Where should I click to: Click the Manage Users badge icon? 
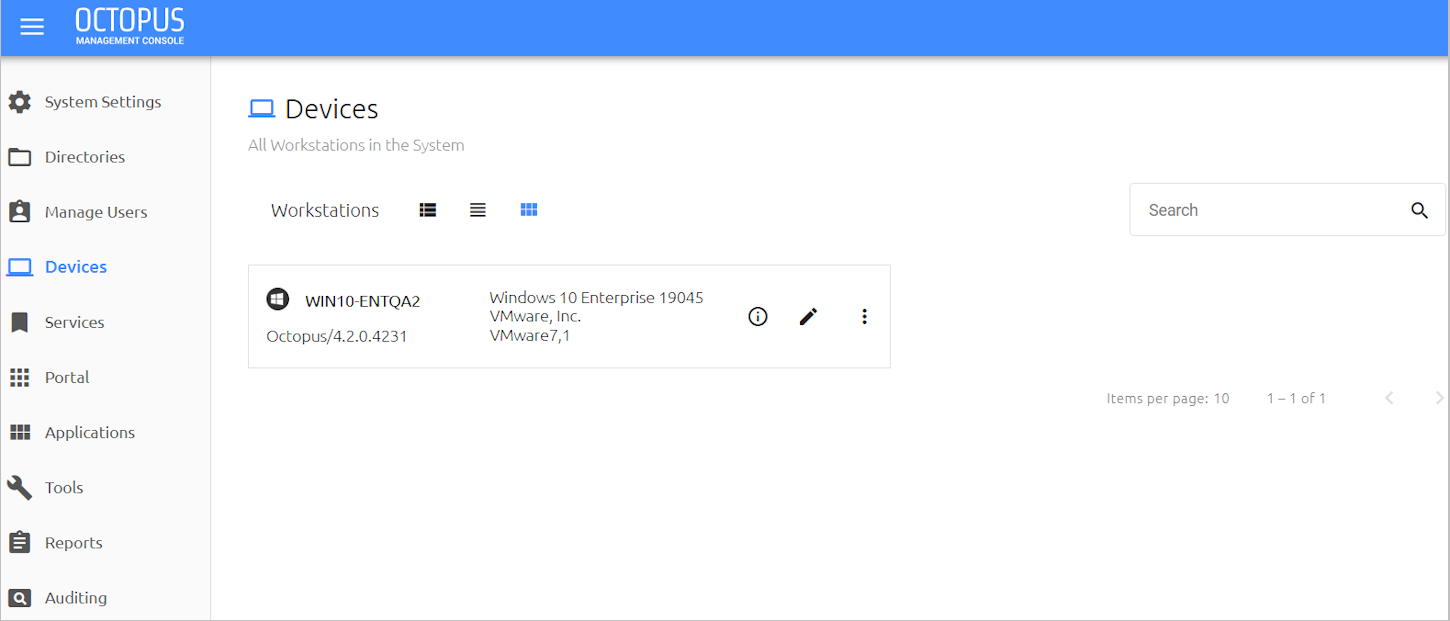click(19, 212)
